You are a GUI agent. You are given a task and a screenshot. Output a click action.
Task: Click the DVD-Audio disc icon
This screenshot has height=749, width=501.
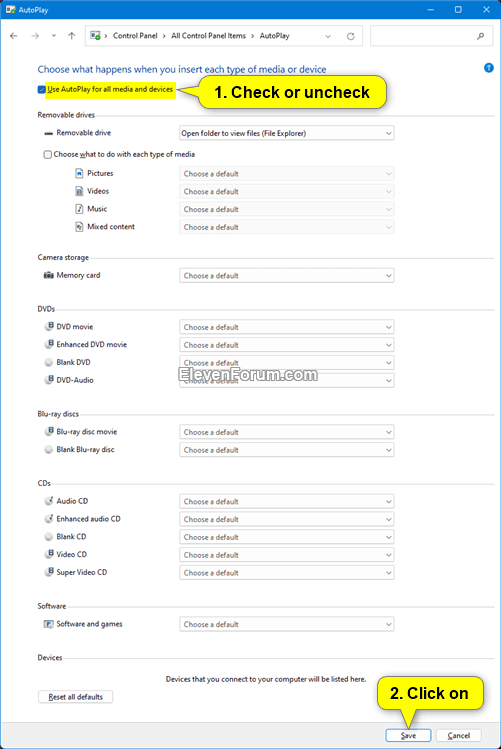tap(49, 380)
